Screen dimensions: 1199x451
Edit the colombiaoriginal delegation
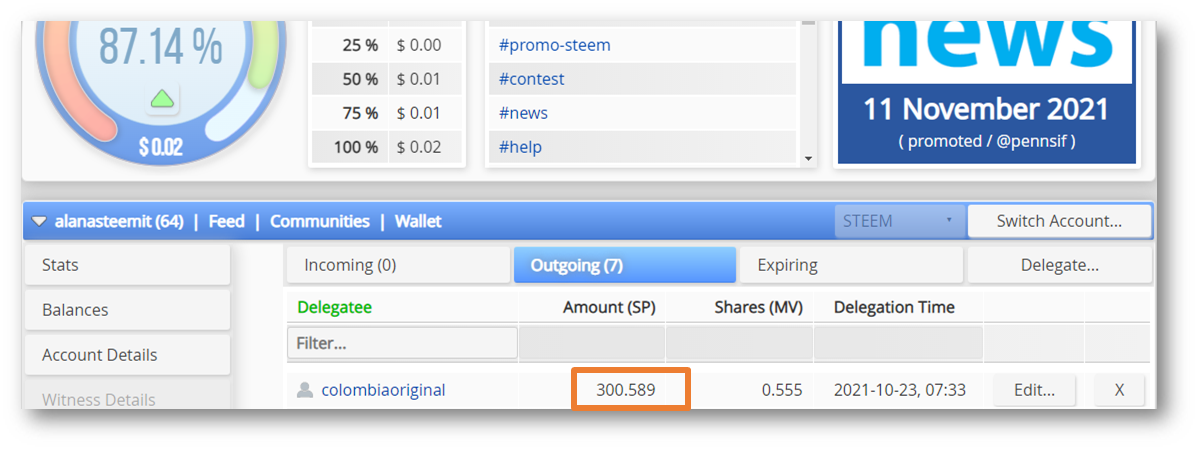(x=1035, y=391)
